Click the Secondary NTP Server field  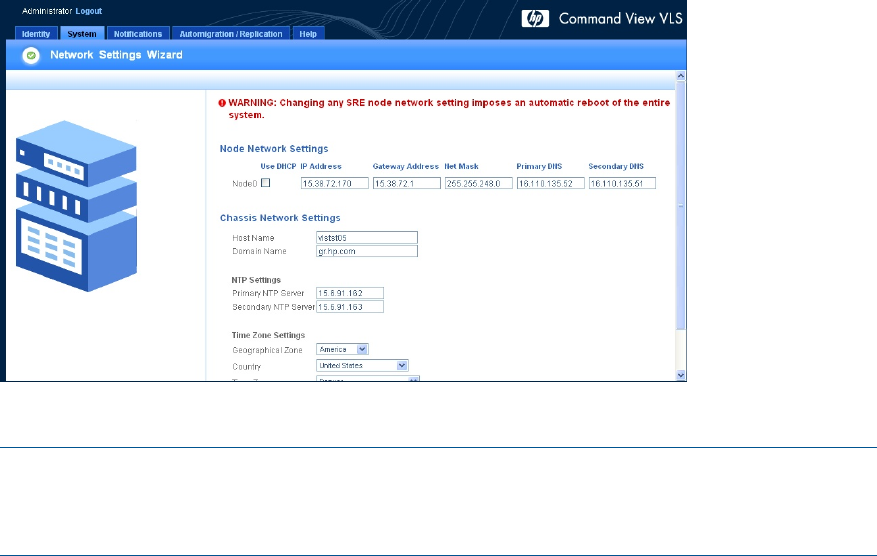[350, 307]
